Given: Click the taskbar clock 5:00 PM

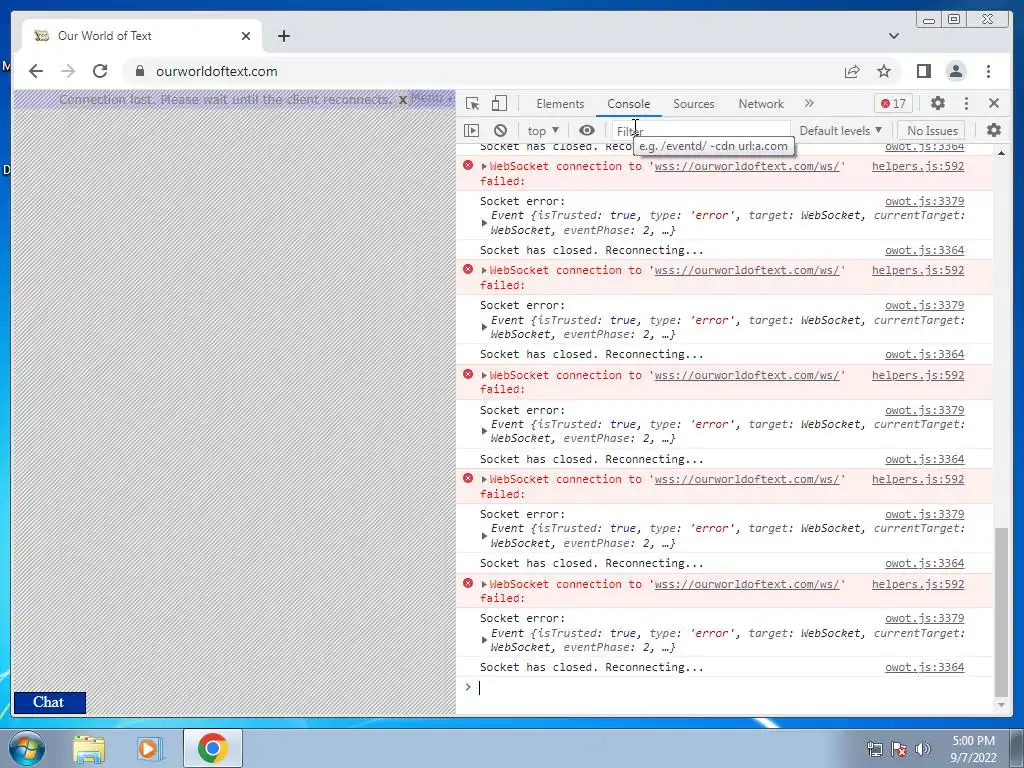Looking at the screenshot, I should click(973, 741).
